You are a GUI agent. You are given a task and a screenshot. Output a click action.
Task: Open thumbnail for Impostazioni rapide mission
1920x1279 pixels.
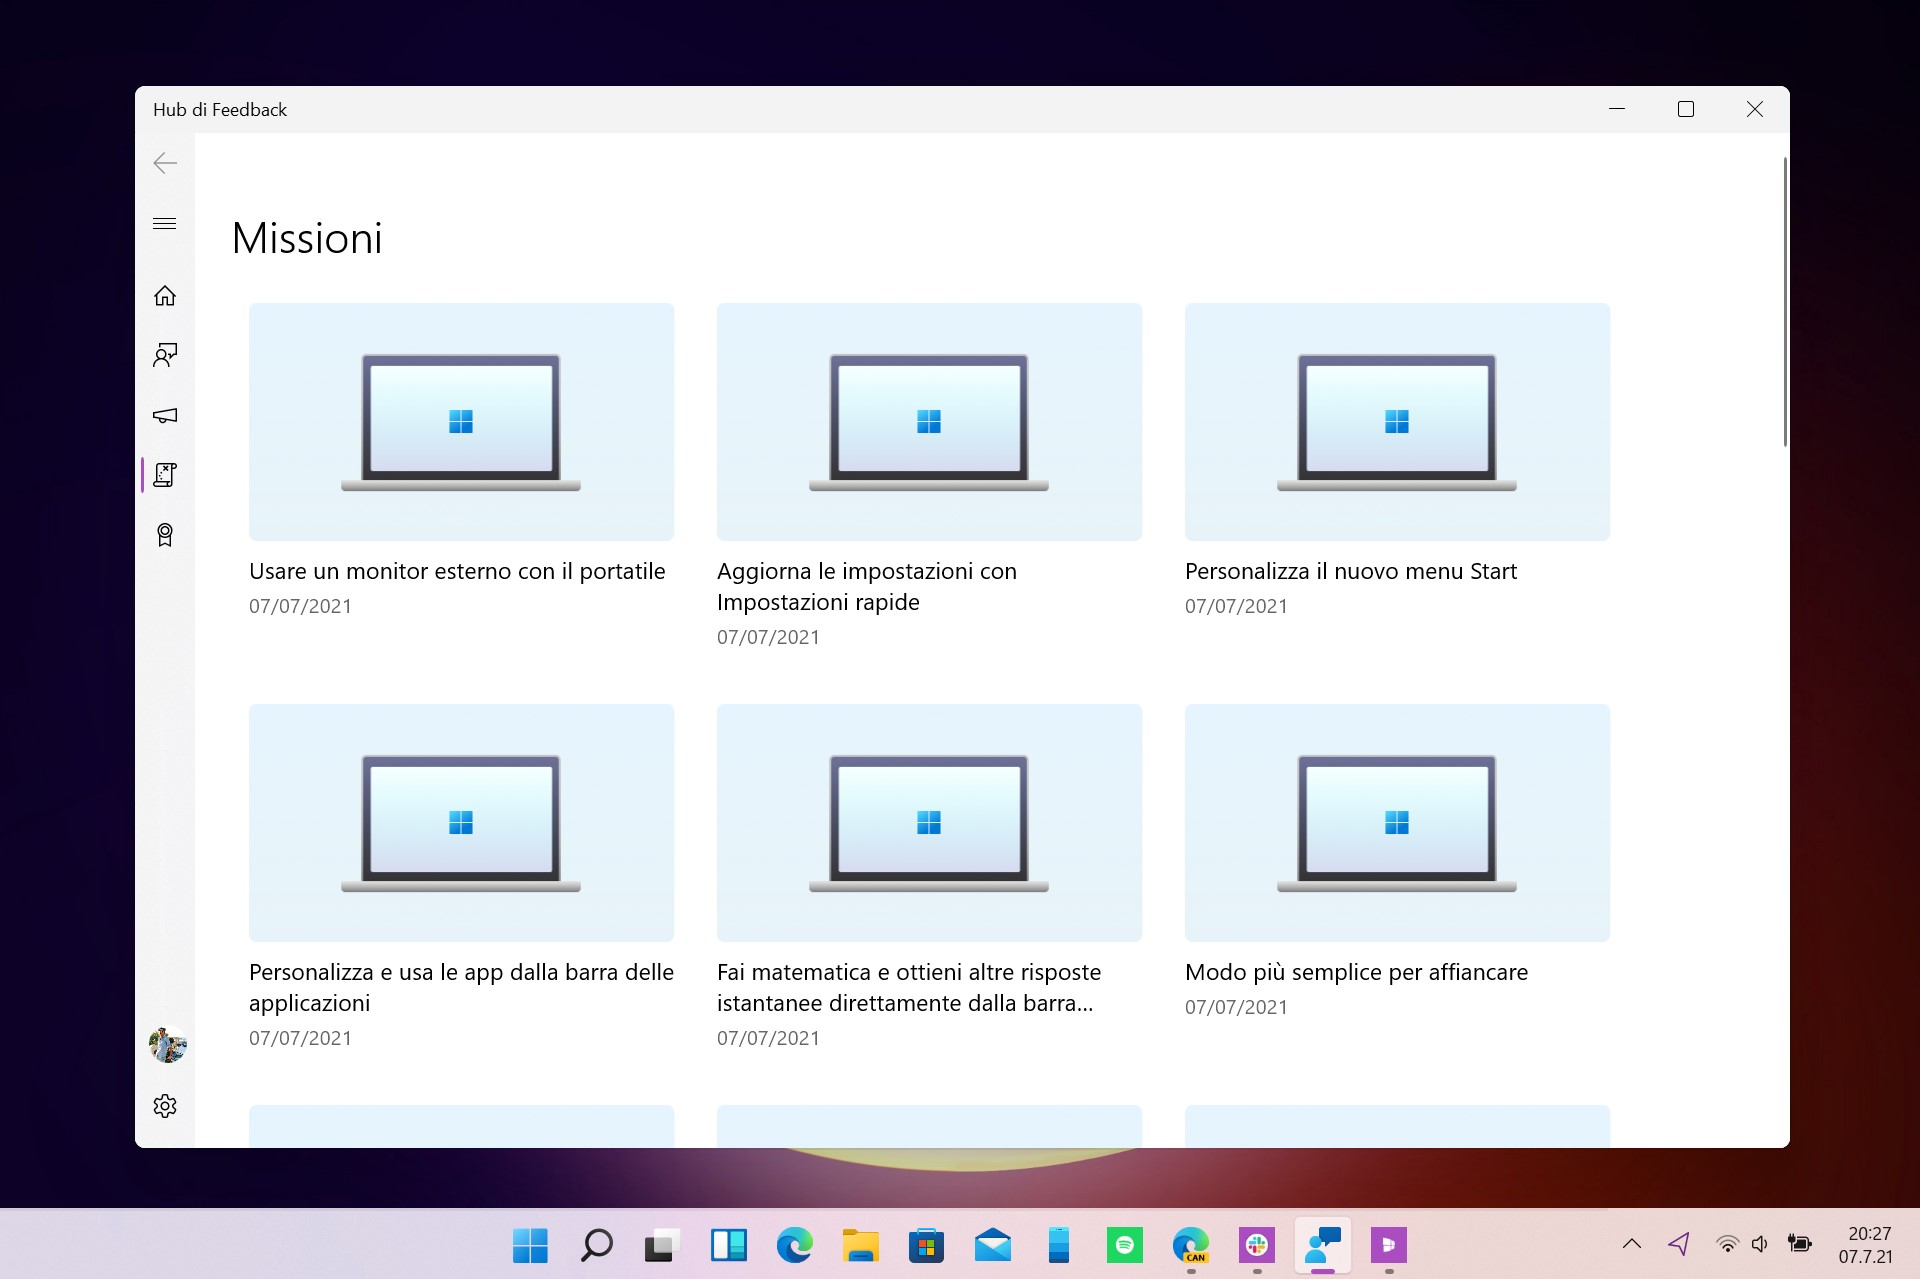929,422
